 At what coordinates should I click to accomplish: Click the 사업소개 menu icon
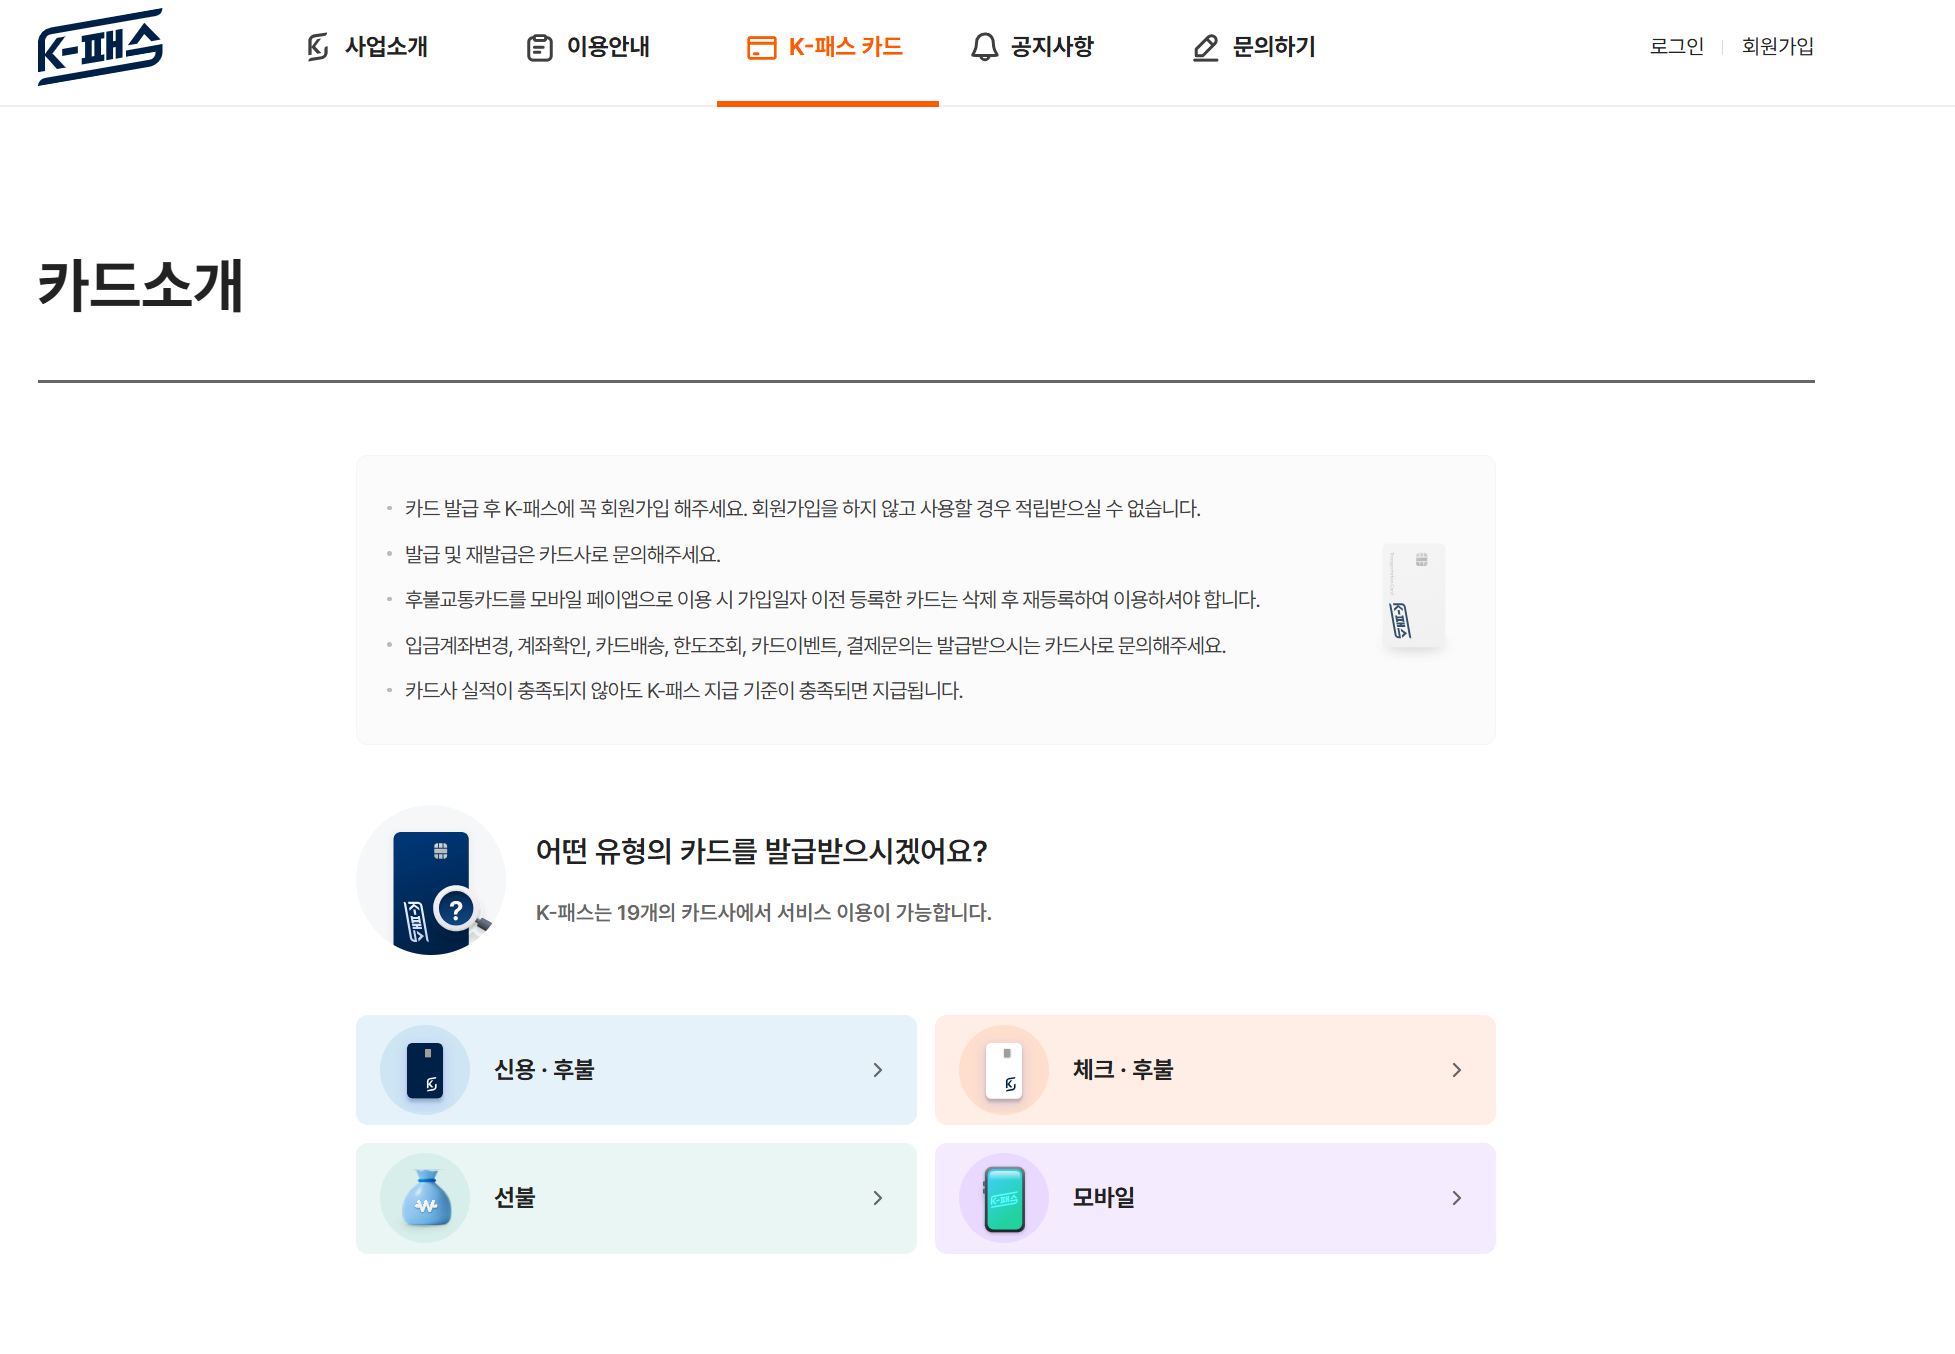click(317, 47)
